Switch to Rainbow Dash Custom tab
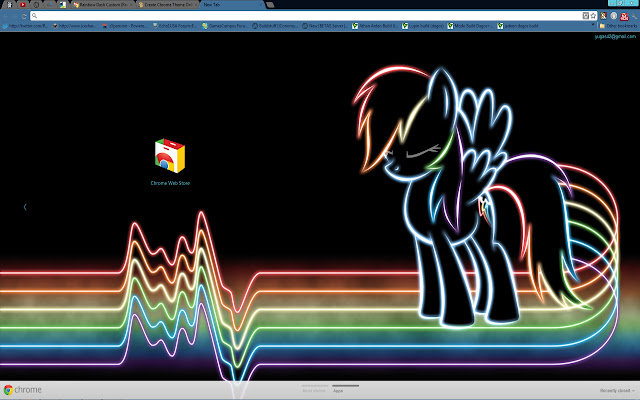The height and width of the screenshot is (400, 640). tap(101, 5)
